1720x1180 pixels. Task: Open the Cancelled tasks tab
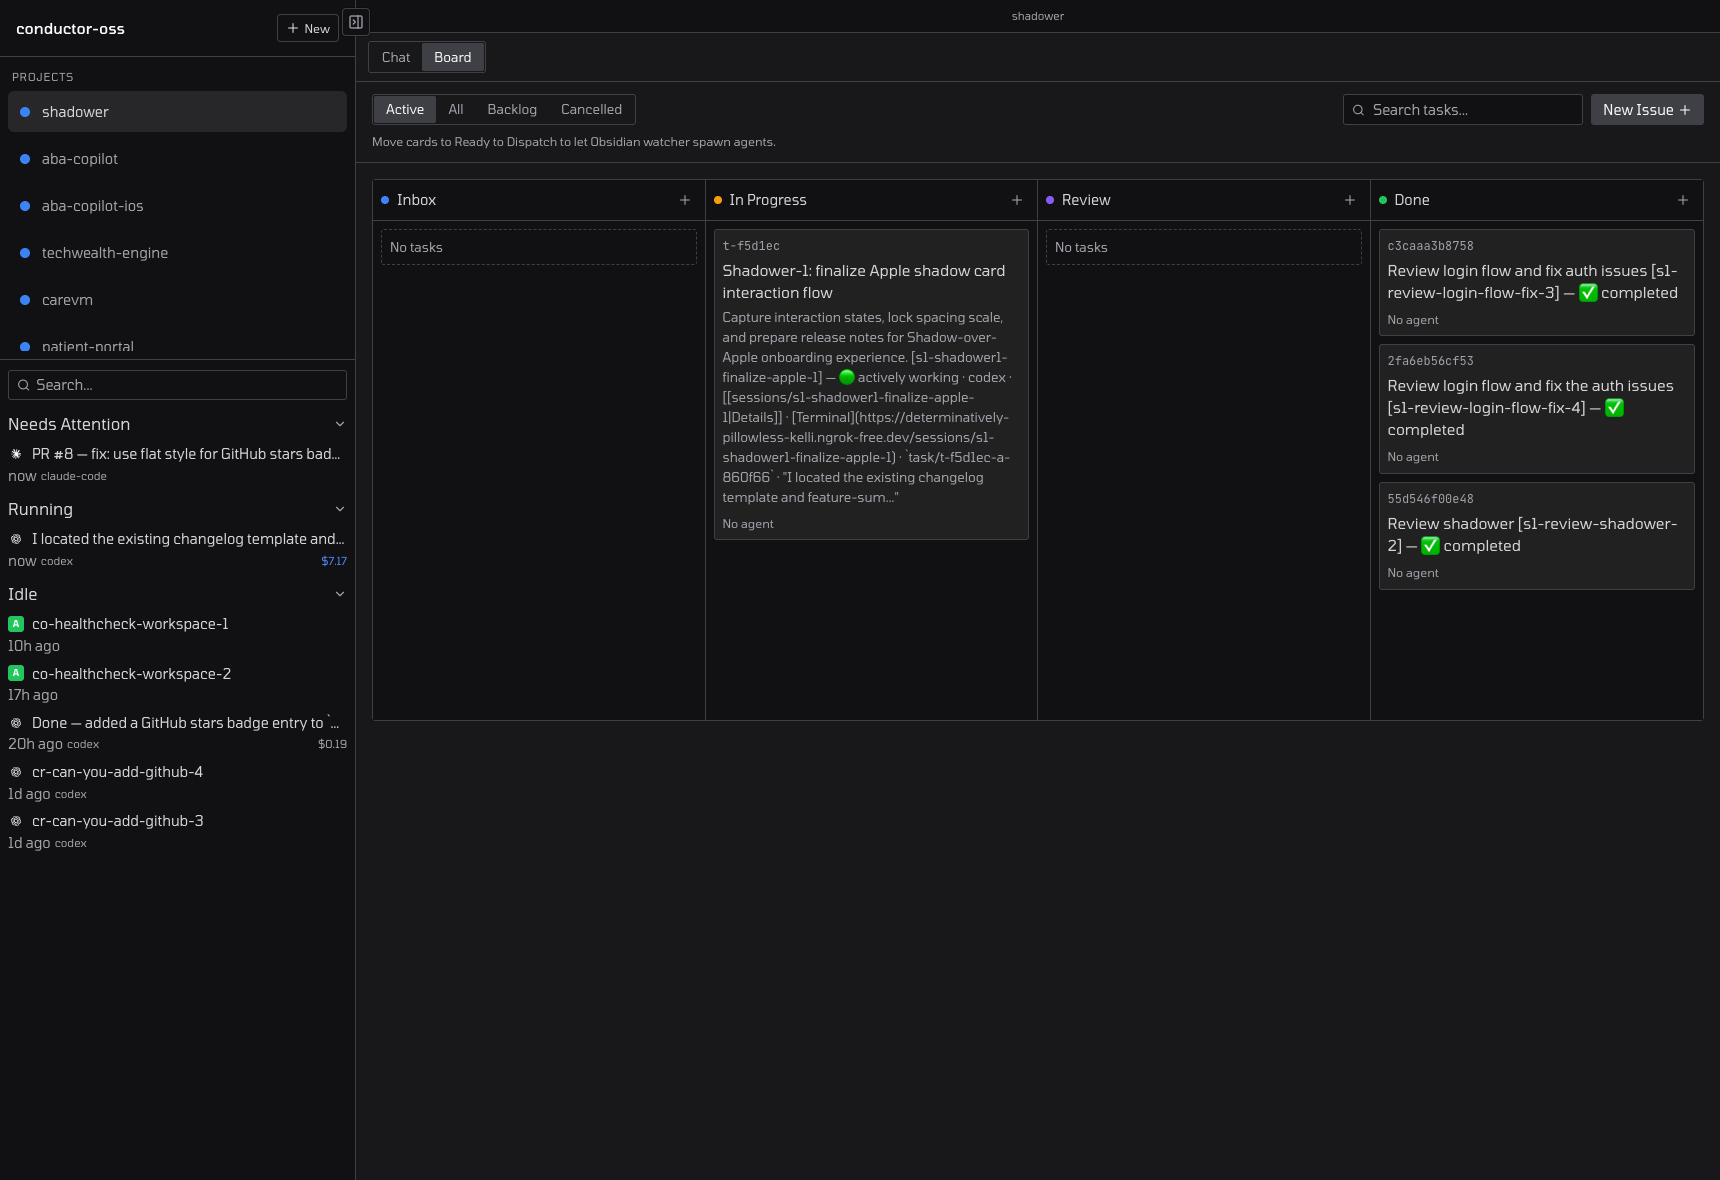[x=591, y=110]
